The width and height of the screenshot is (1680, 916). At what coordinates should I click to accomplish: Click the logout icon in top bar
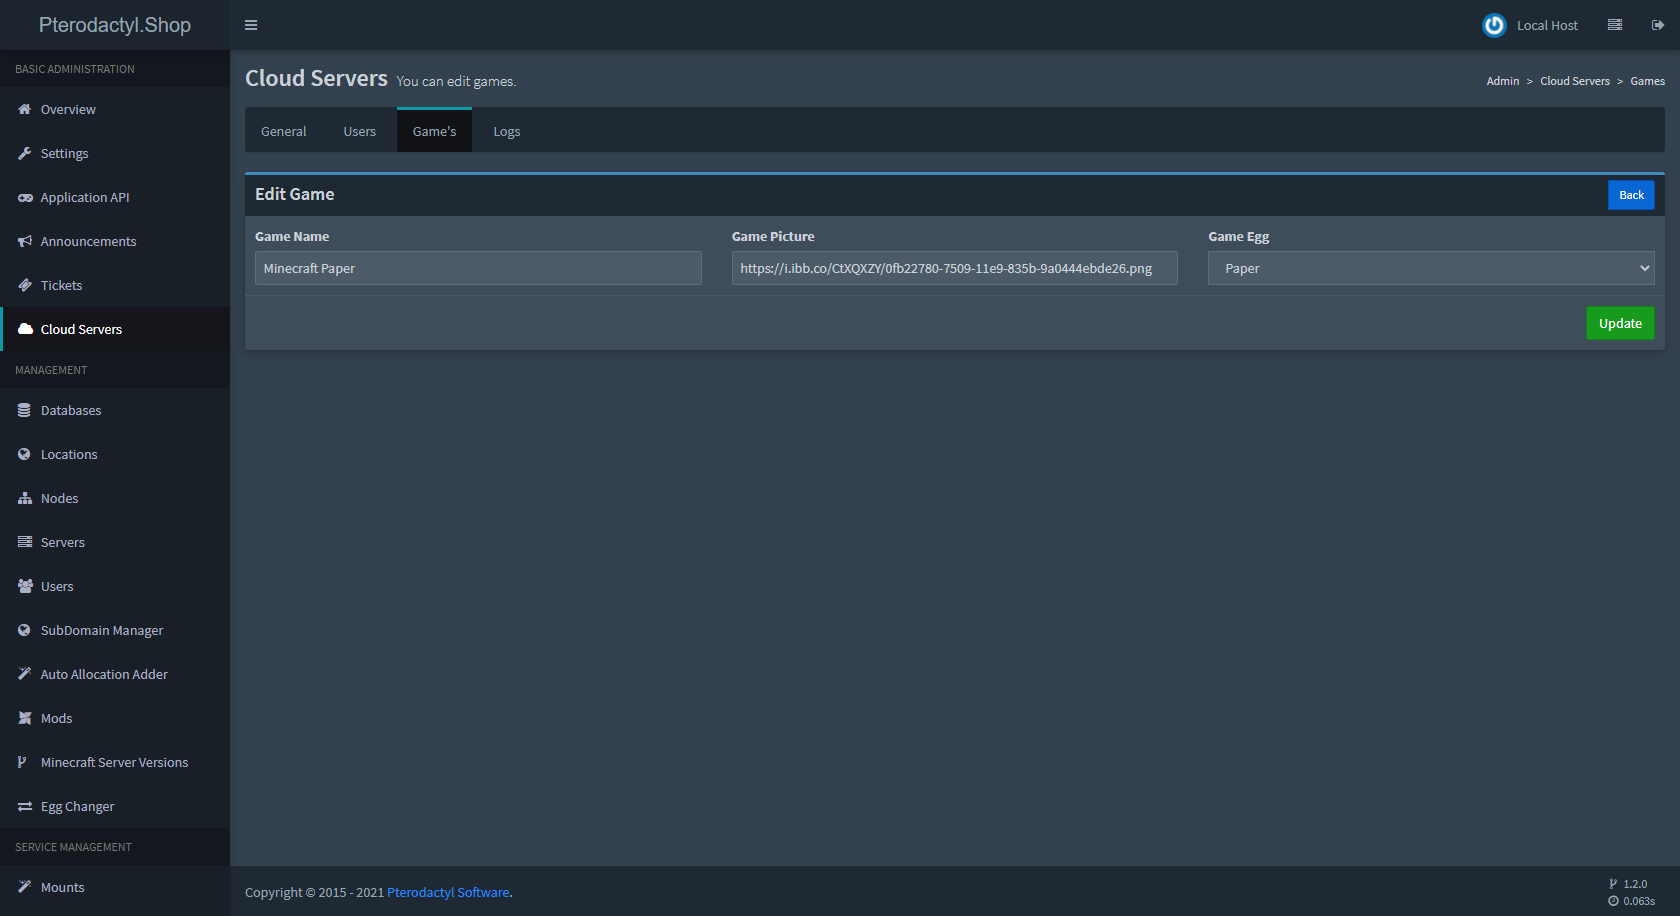click(x=1657, y=25)
